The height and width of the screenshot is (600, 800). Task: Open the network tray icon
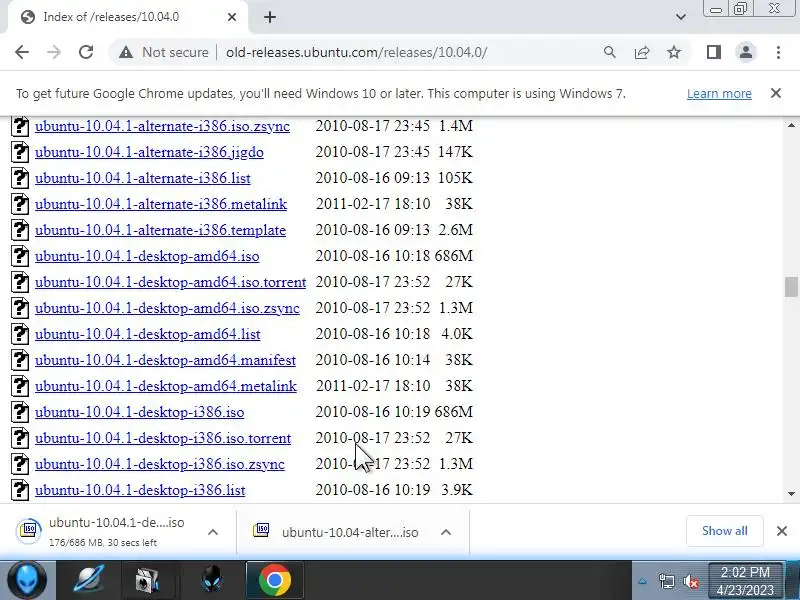tap(666, 581)
